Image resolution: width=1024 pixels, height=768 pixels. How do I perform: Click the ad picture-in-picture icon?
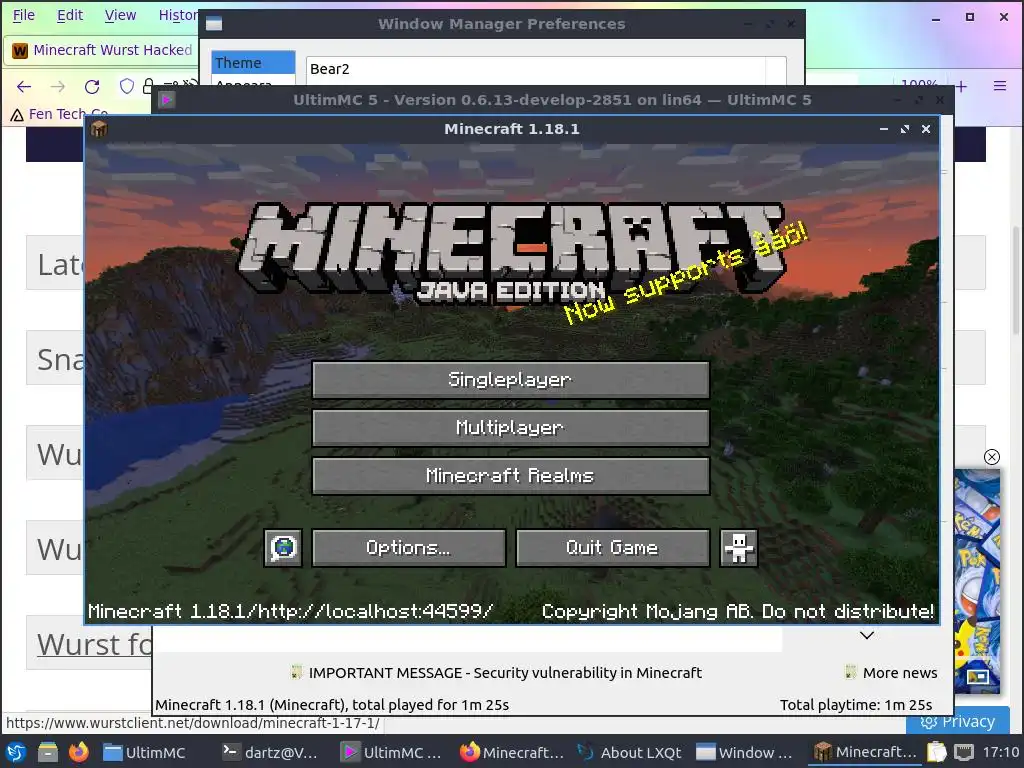tap(978, 677)
